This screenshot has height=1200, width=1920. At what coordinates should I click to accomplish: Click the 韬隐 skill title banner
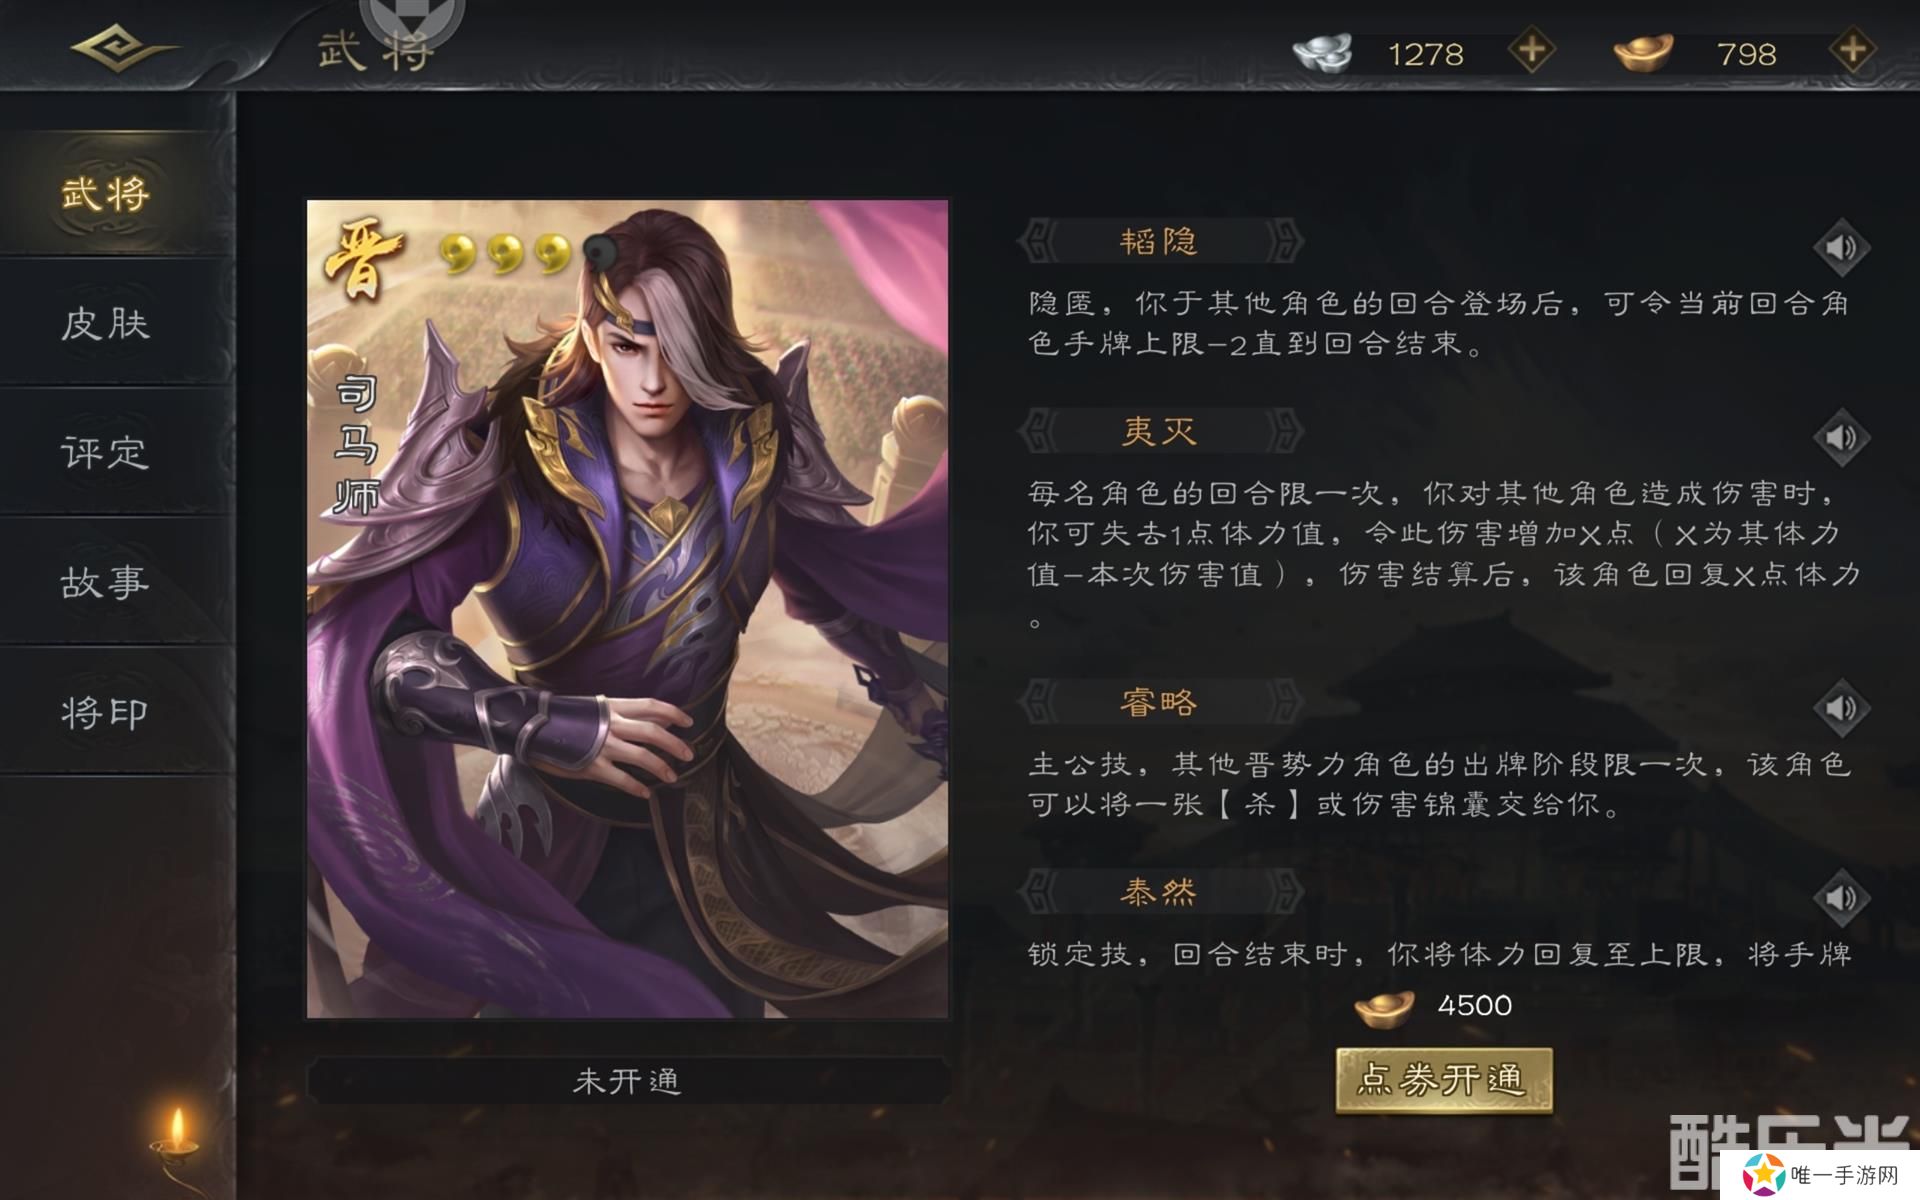click(x=1159, y=242)
